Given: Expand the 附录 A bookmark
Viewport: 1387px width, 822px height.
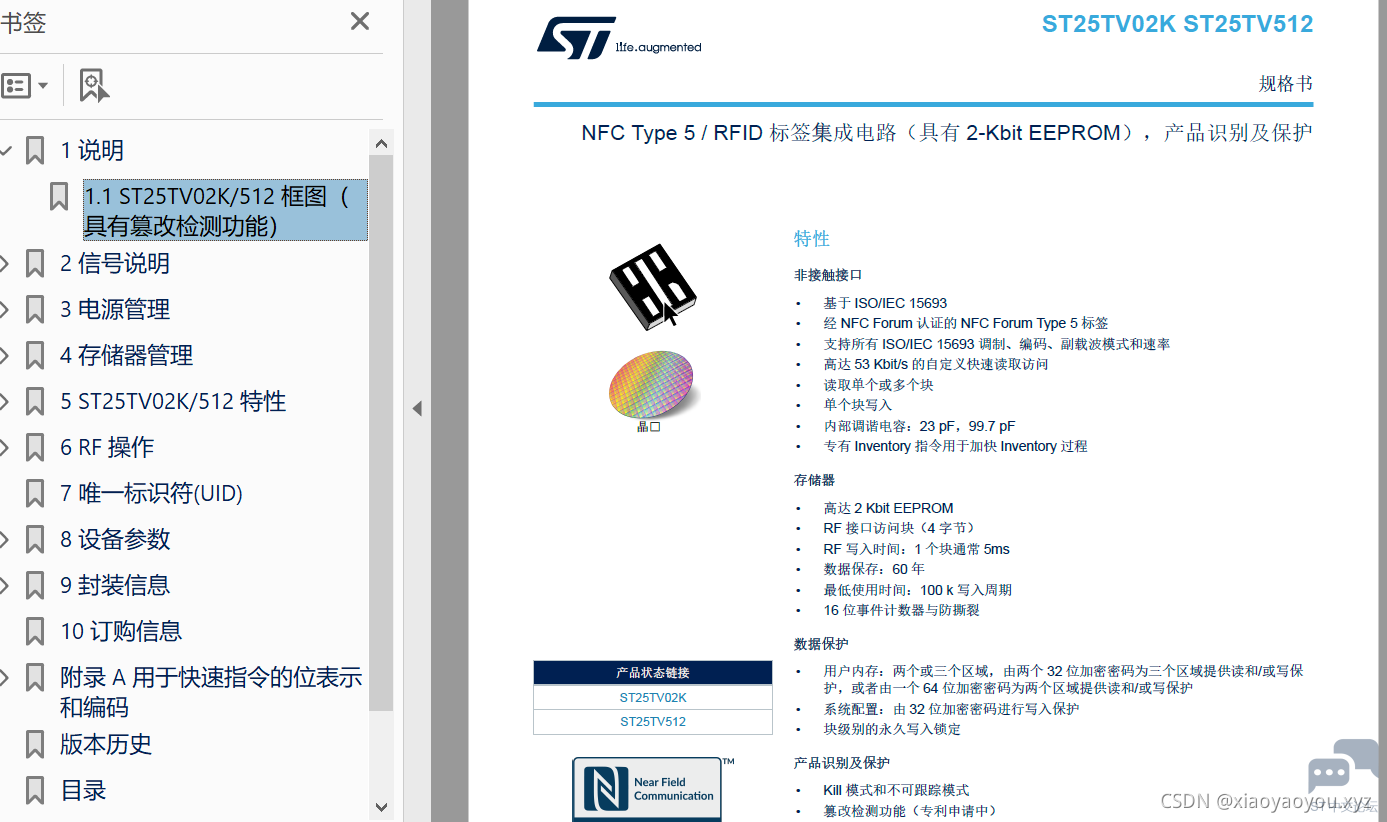Looking at the screenshot, I should click(x=5, y=678).
